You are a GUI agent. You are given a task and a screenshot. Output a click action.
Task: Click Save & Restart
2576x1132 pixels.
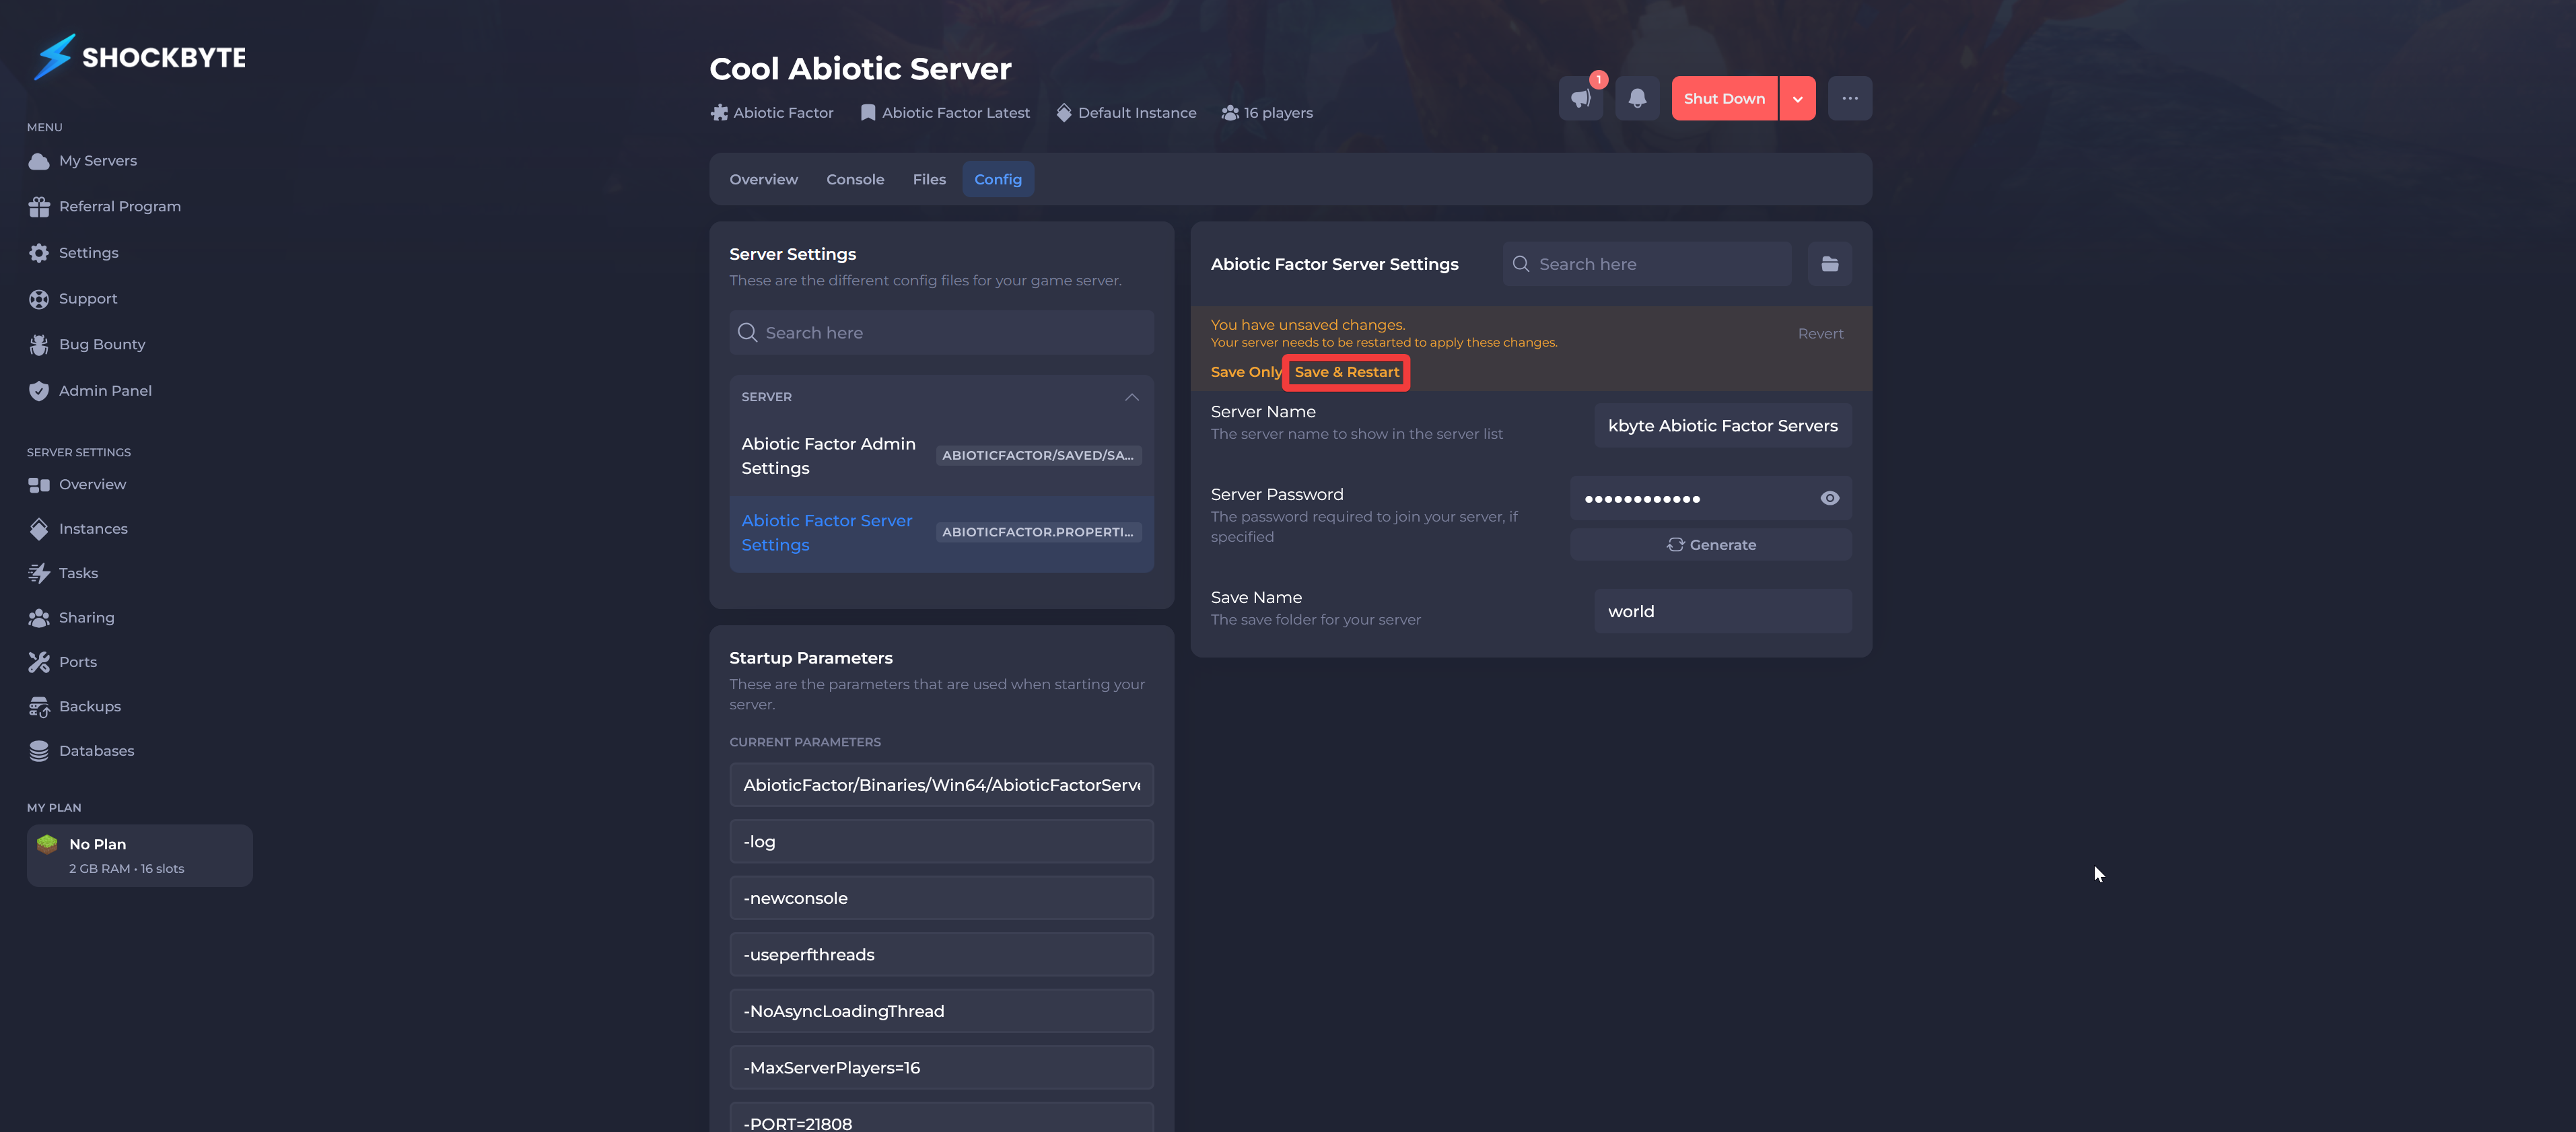1346,372
